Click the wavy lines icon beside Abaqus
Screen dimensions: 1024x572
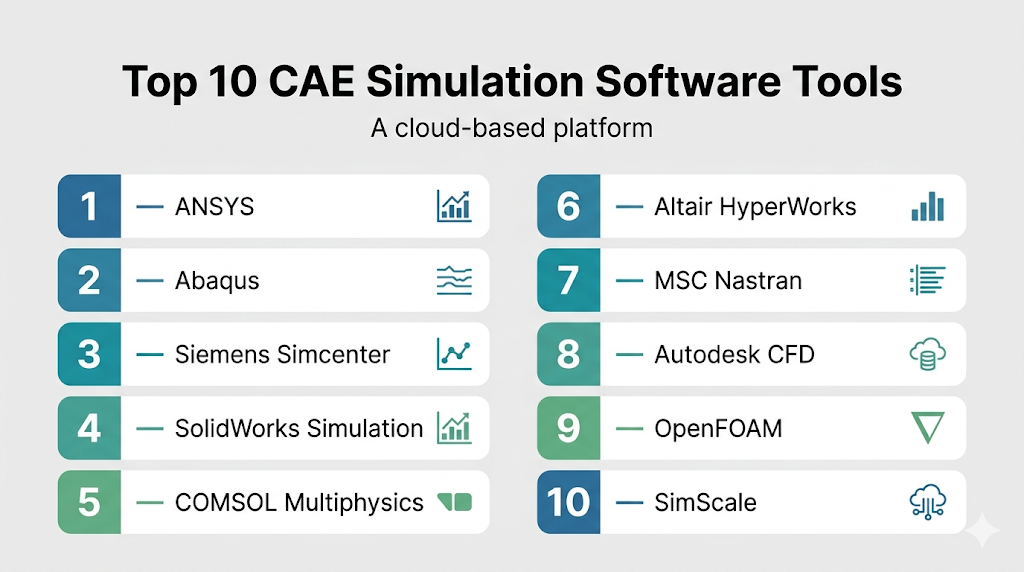[454, 281]
